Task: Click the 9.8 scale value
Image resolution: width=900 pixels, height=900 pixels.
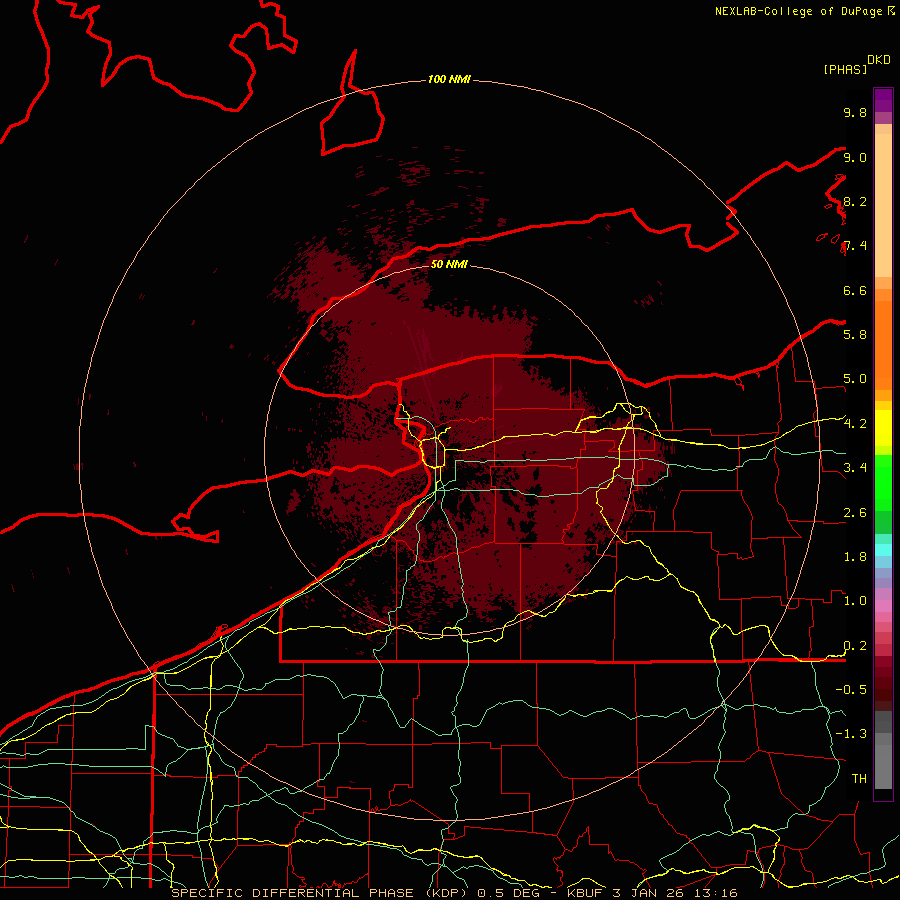Action: (855, 112)
